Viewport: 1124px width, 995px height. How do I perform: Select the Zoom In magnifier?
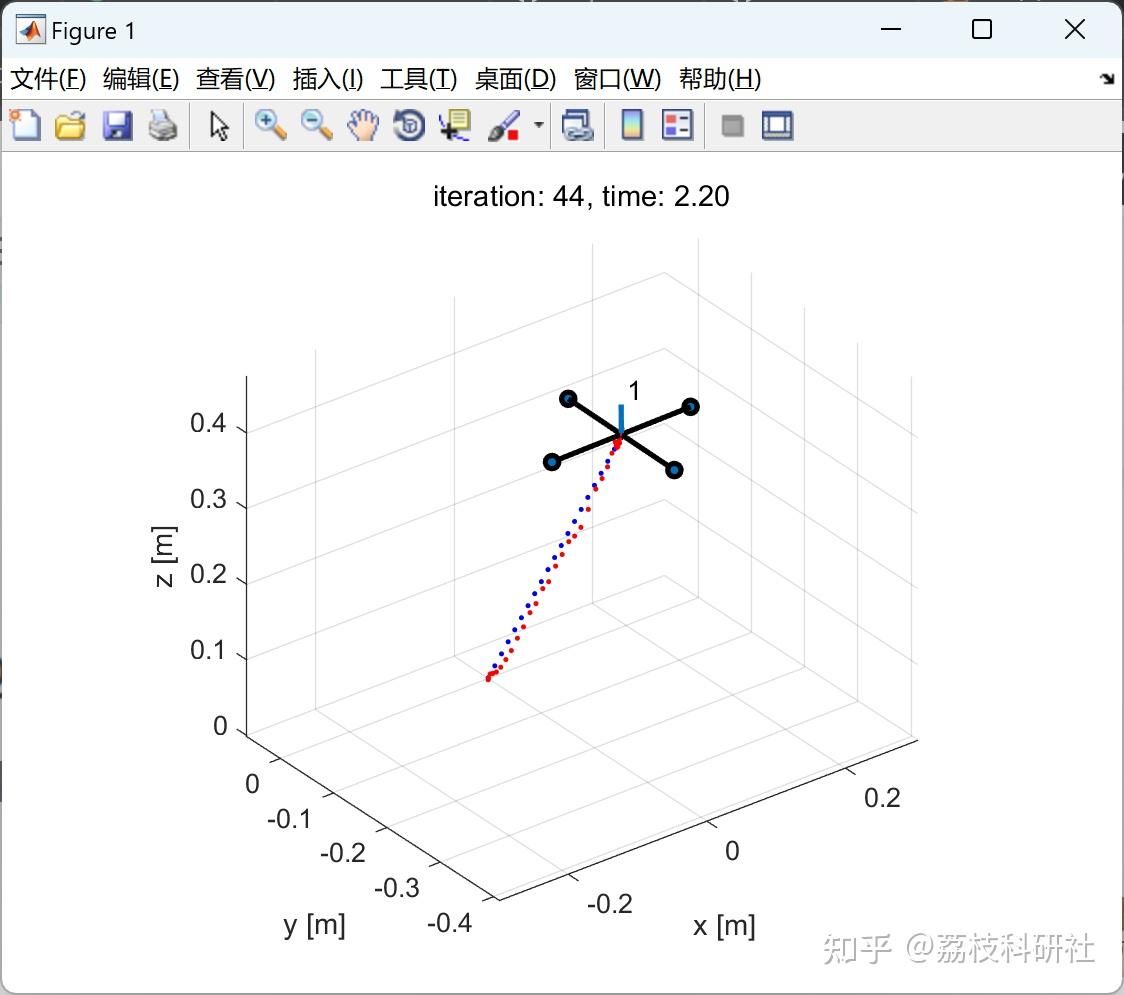tap(270, 125)
